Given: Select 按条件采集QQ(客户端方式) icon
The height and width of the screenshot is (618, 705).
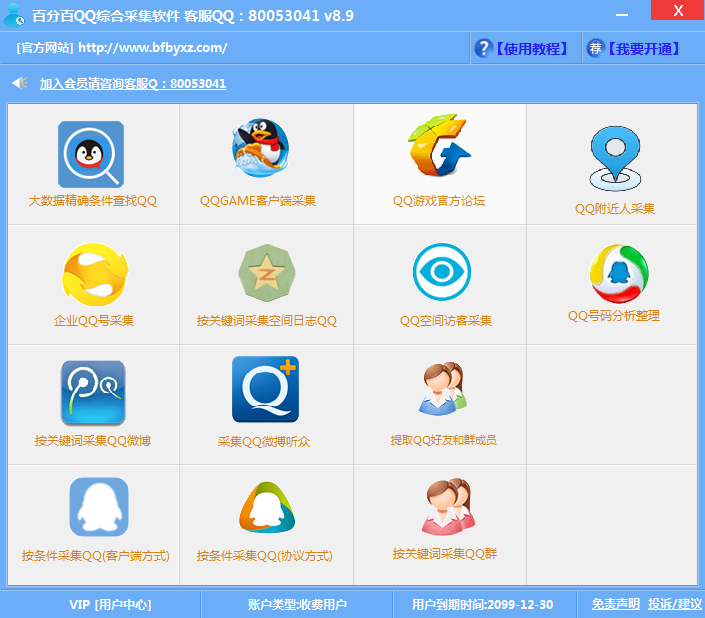Looking at the screenshot, I should coord(98,507).
